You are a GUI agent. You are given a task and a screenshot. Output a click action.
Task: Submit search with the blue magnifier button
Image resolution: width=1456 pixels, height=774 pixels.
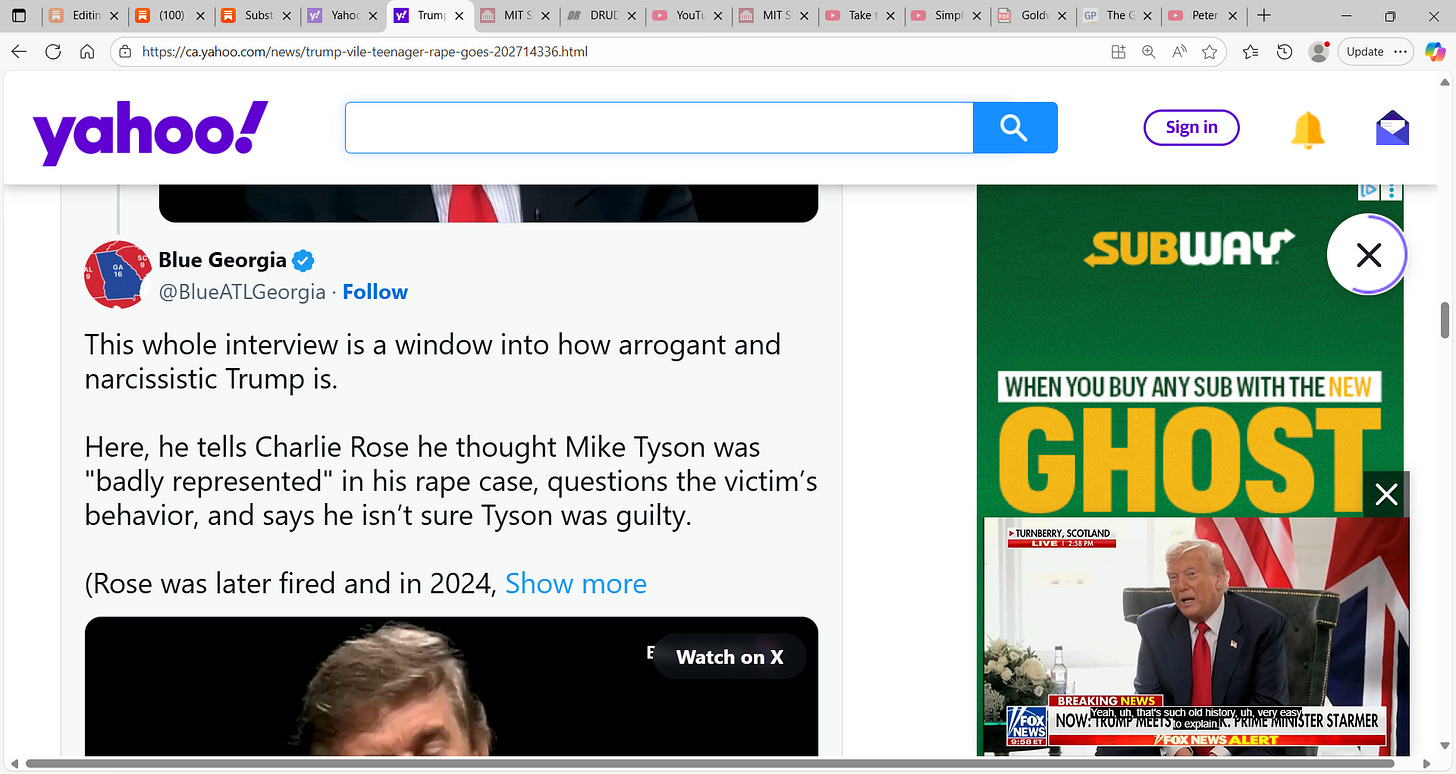pos(1015,128)
